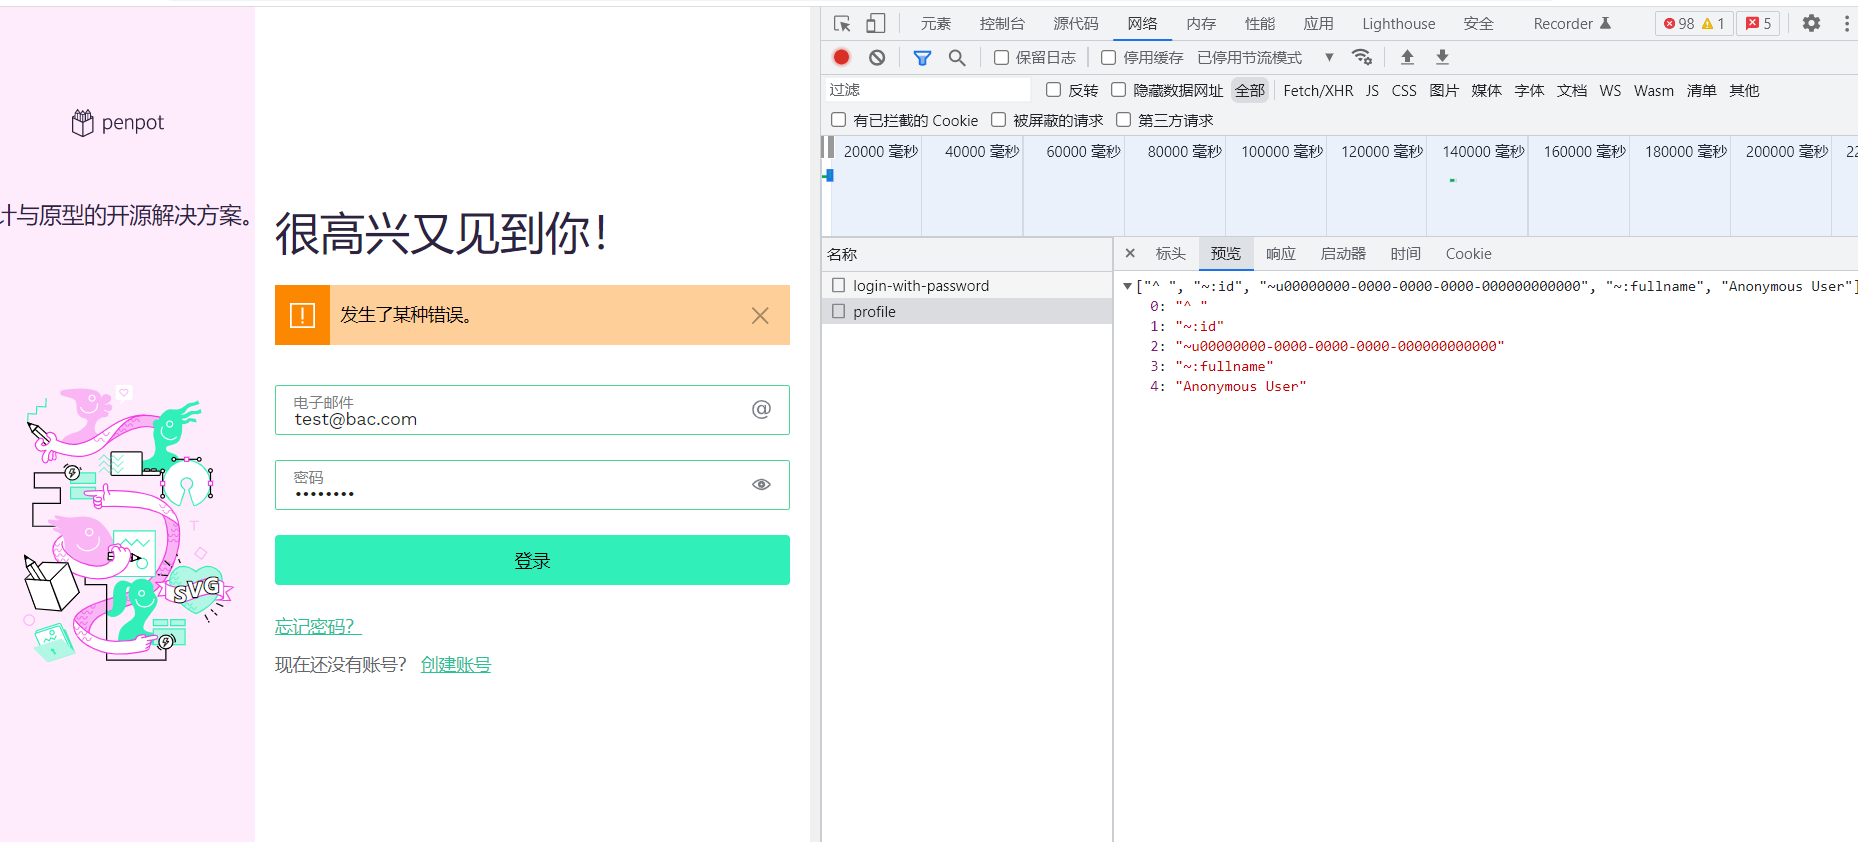The width and height of the screenshot is (1858, 842).
Task: Close the request detail panel
Action: pyautogui.click(x=1130, y=254)
